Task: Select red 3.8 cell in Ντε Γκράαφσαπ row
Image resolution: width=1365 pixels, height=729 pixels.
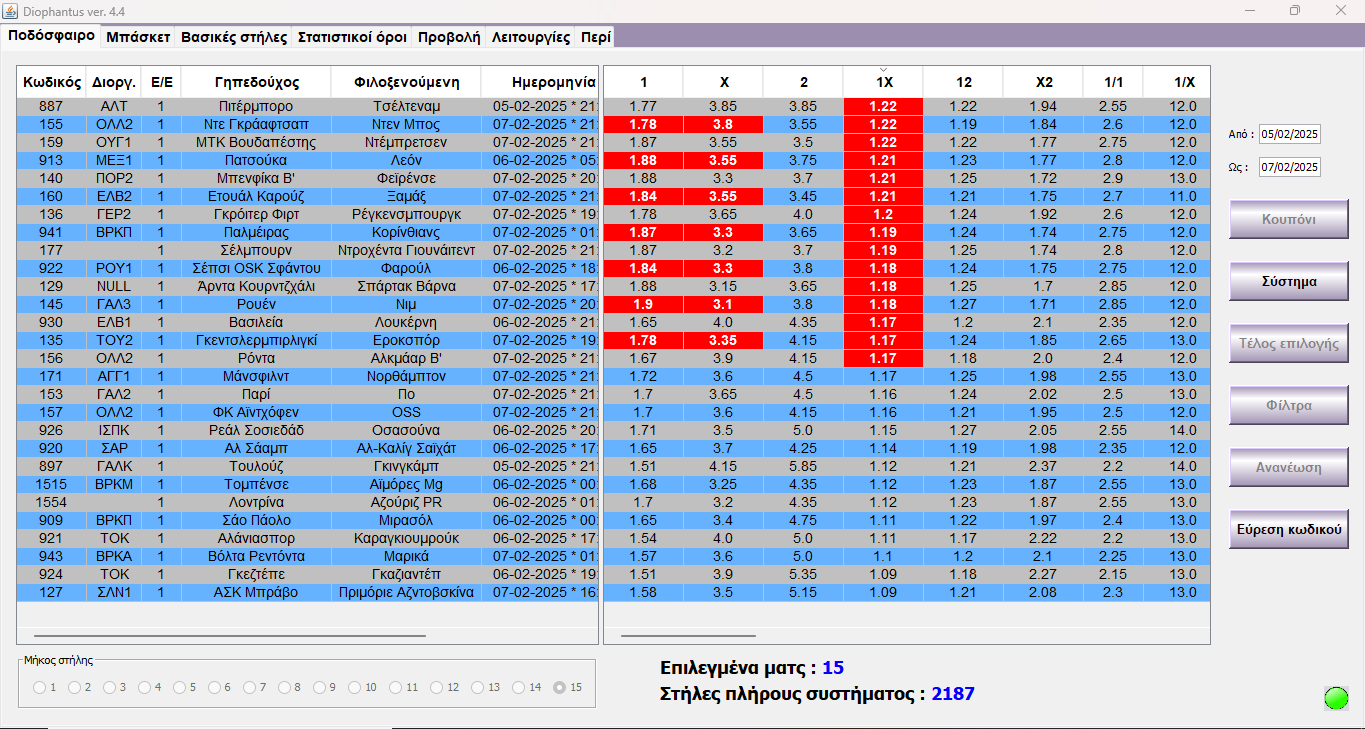Action: (x=723, y=124)
